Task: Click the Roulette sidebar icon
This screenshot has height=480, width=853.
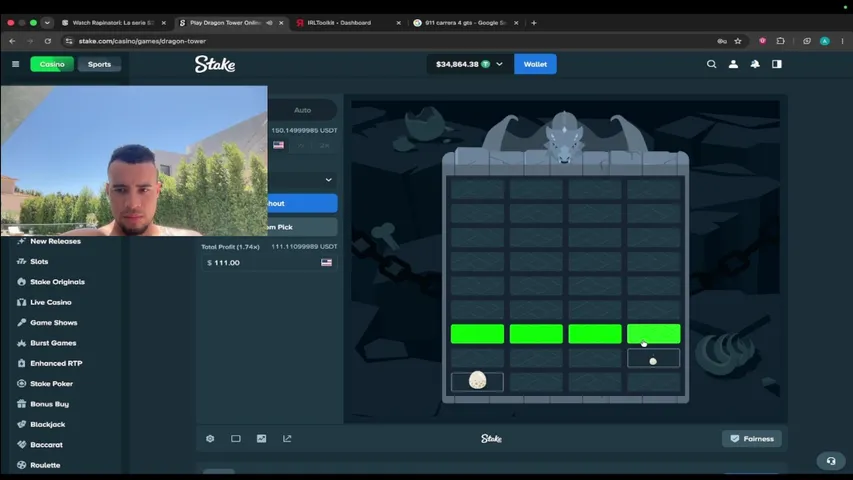Action: click(21, 465)
